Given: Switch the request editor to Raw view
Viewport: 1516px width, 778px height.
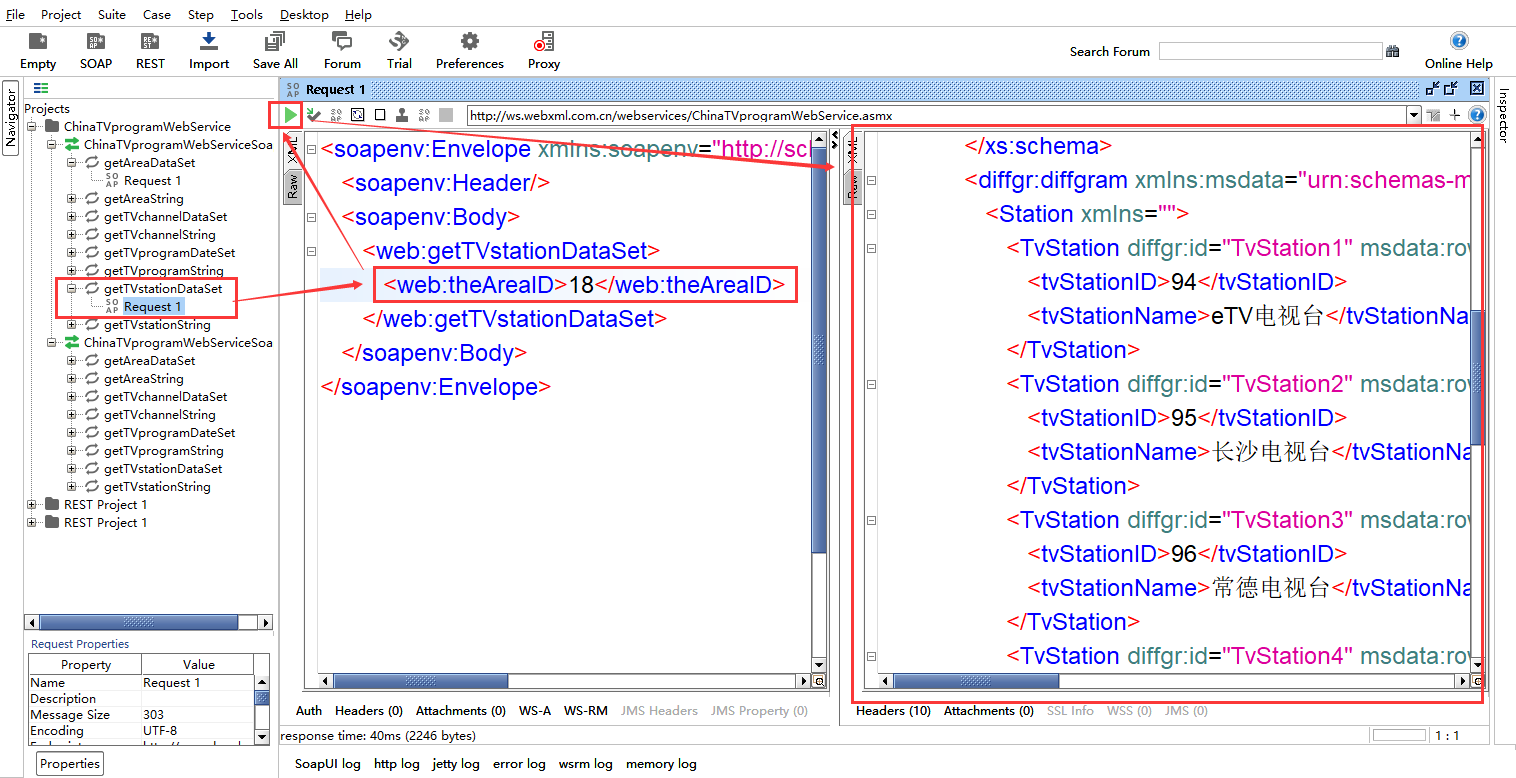Looking at the screenshot, I should [x=293, y=186].
